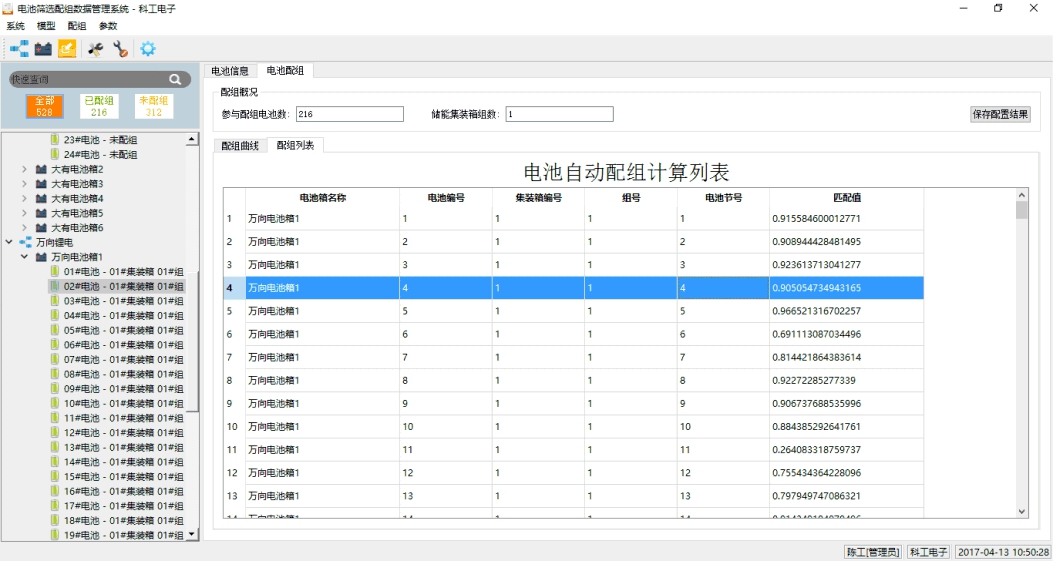
Task: Click the 万向锂电 network node icon
Action: click(x=26, y=242)
